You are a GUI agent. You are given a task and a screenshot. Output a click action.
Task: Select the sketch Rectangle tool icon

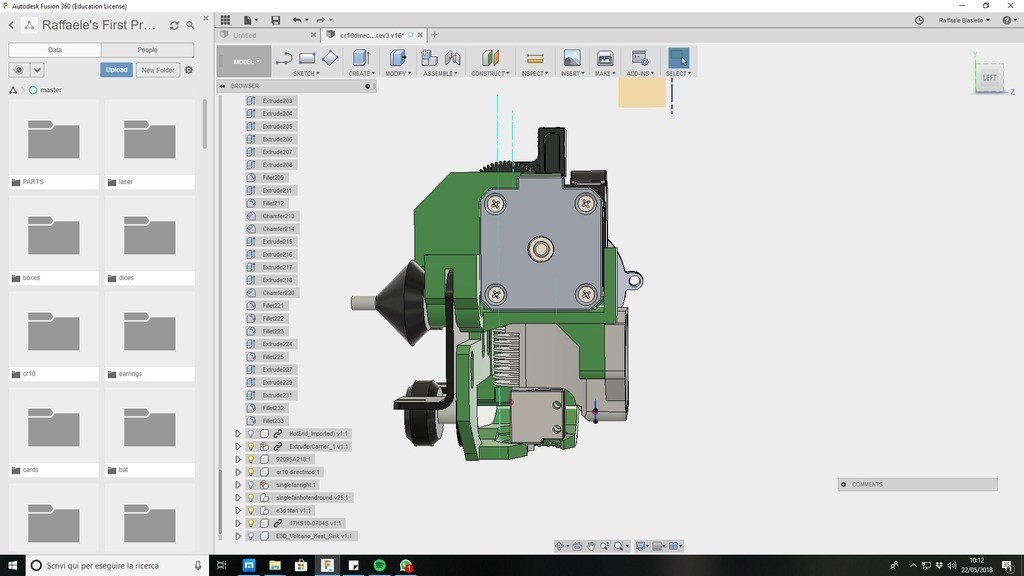(x=307, y=59)
